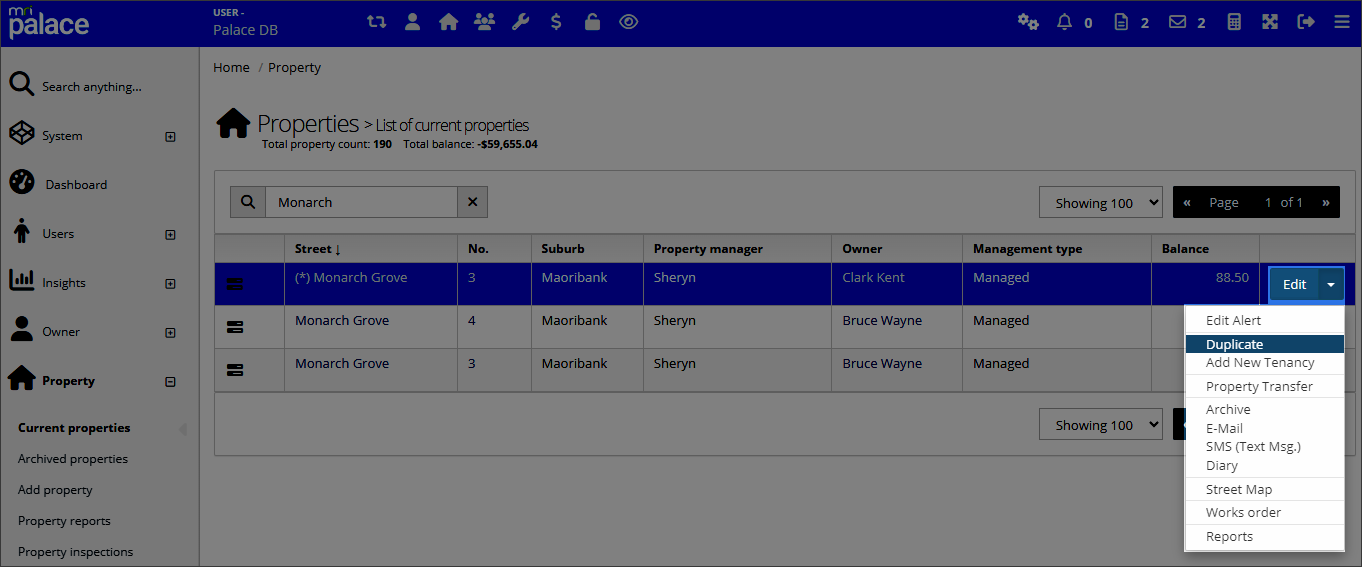Go to the Home breadcrumb
The width and height of the screenshot is (1362, 567).
(x=231, y=67)
